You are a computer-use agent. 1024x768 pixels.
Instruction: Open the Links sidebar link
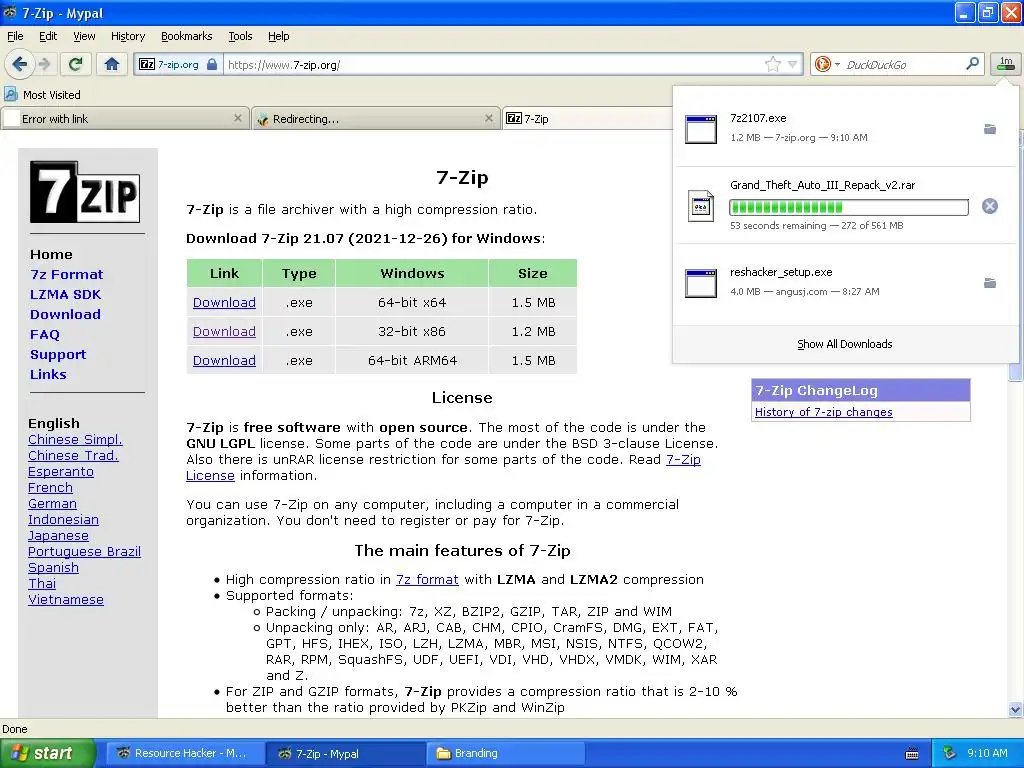click(48, 374)
